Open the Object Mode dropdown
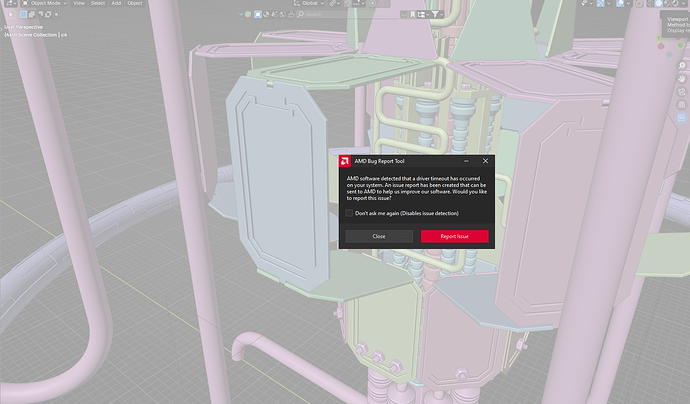The height and width of the screenshot is (404, 690). point(45,3)
